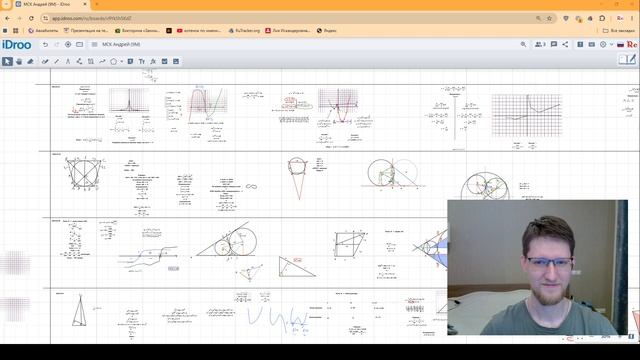Click the board title text
The width and height of the screenshot is (640, 360).
point(121,44)
